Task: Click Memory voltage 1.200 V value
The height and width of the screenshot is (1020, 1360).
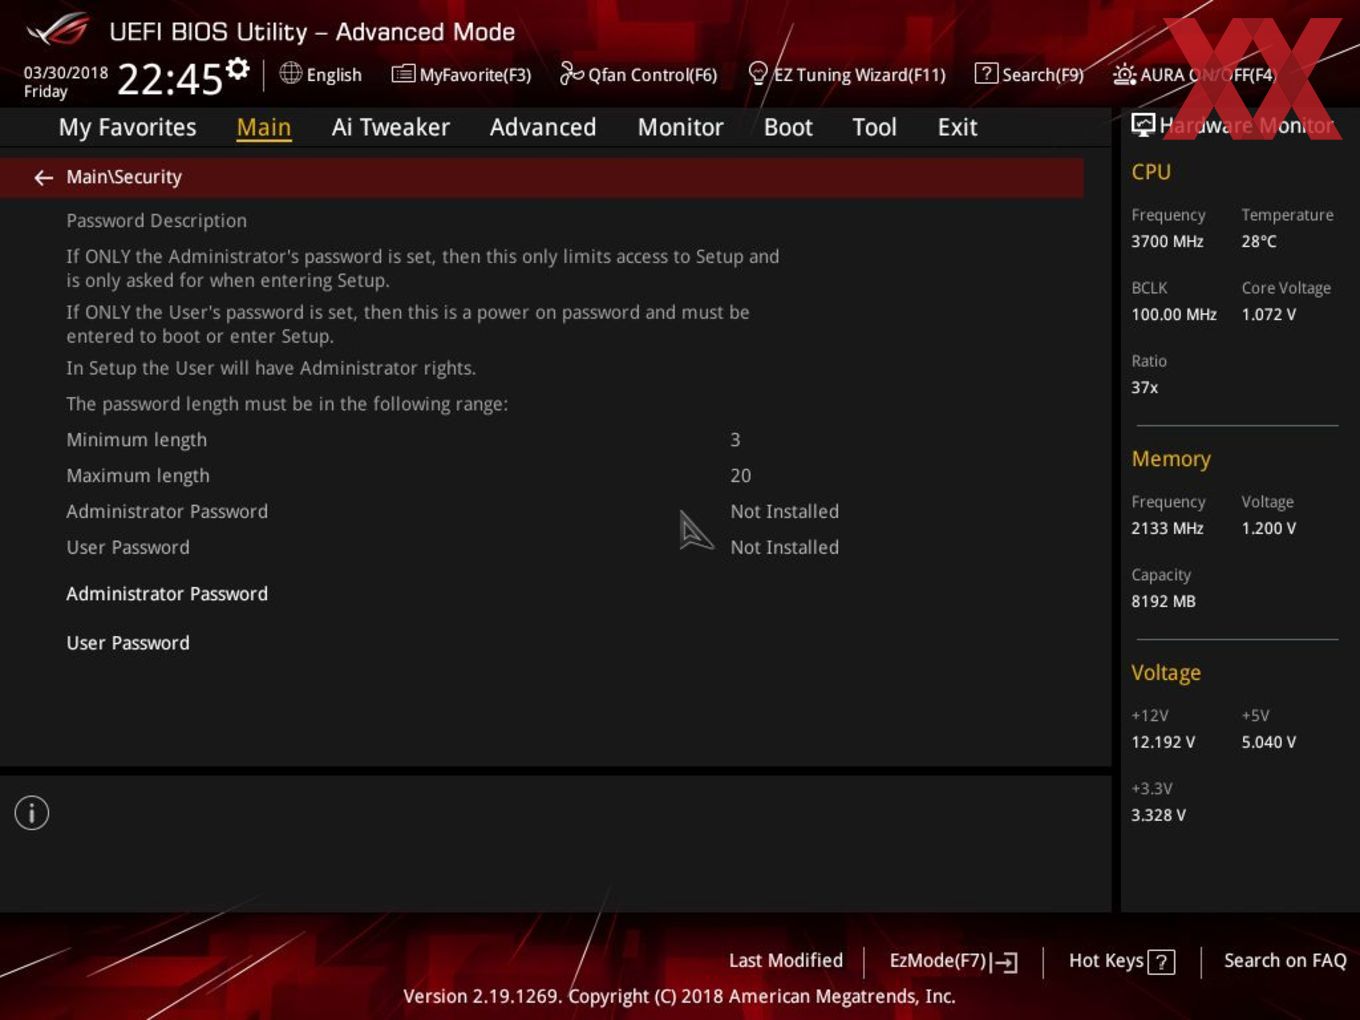Action: 1269,528
